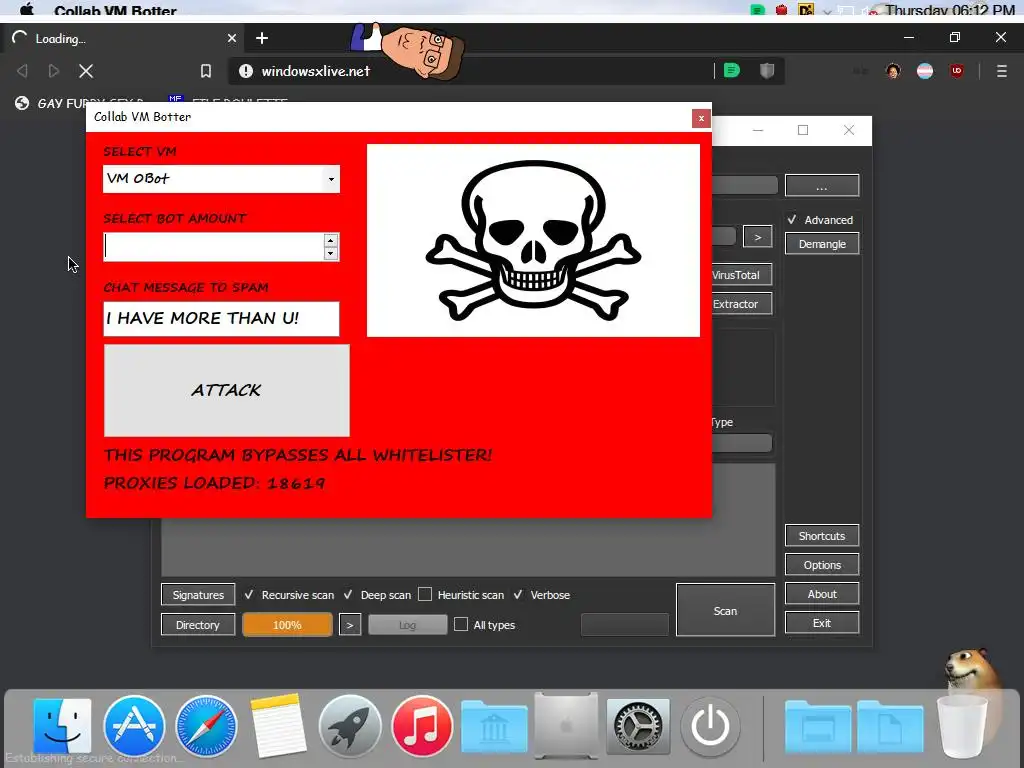The image size is (1024, 768).
Task: Open the Shortcuts button
Action: [x=822, y=536]
